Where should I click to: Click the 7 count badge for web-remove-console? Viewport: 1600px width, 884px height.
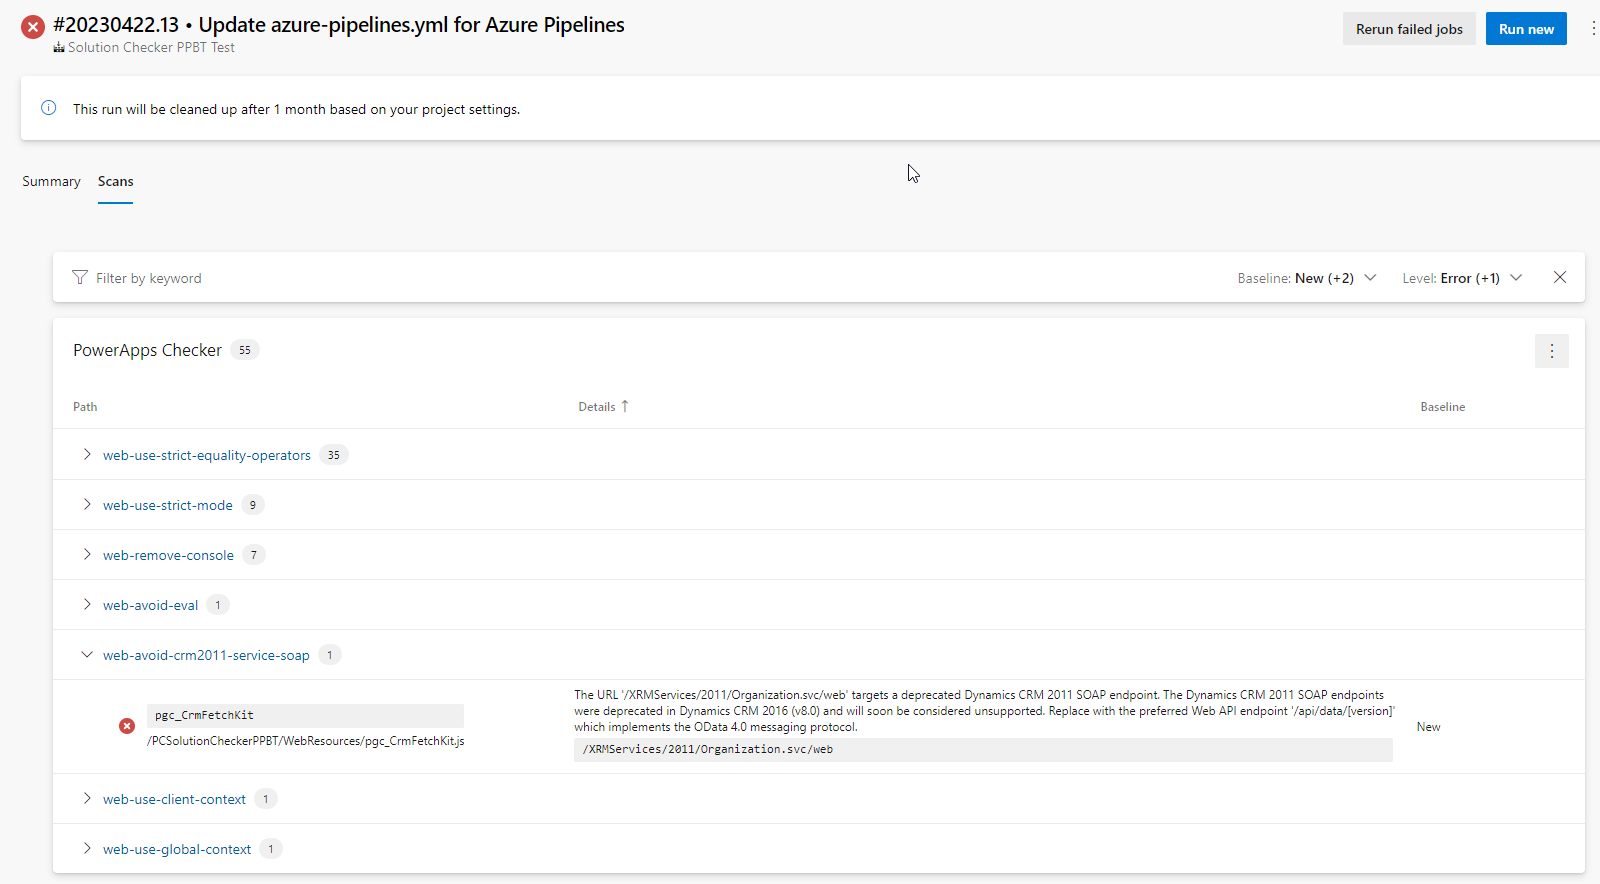click(x=254, y=555)
